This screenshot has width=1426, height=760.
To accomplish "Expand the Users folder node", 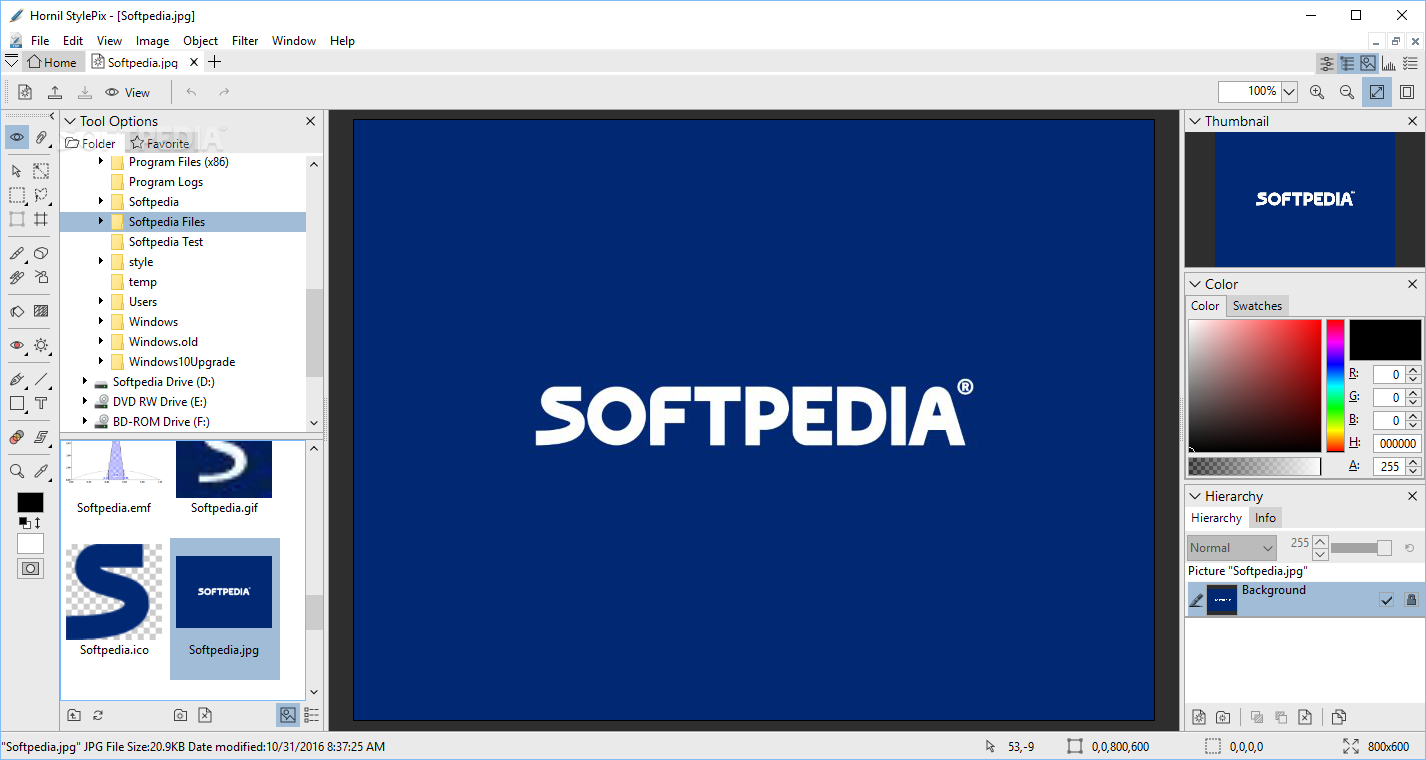I will [x=101, y=301].
